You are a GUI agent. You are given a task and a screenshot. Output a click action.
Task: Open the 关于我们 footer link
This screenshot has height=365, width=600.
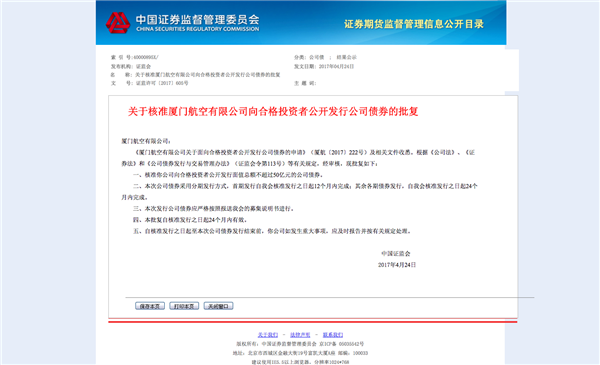pyautogui.click(x=268, y=335)
